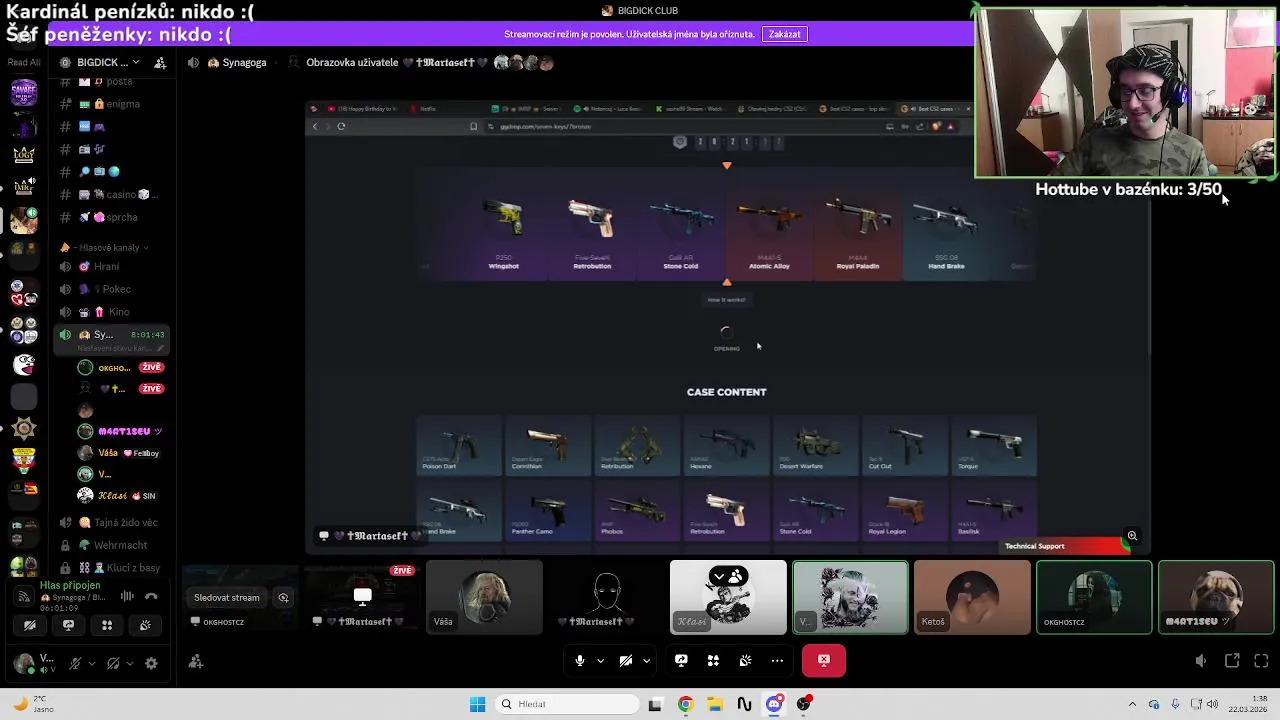1280x720 pixels.
Task: Click Váša user in voice list
Action: point(120,453)
